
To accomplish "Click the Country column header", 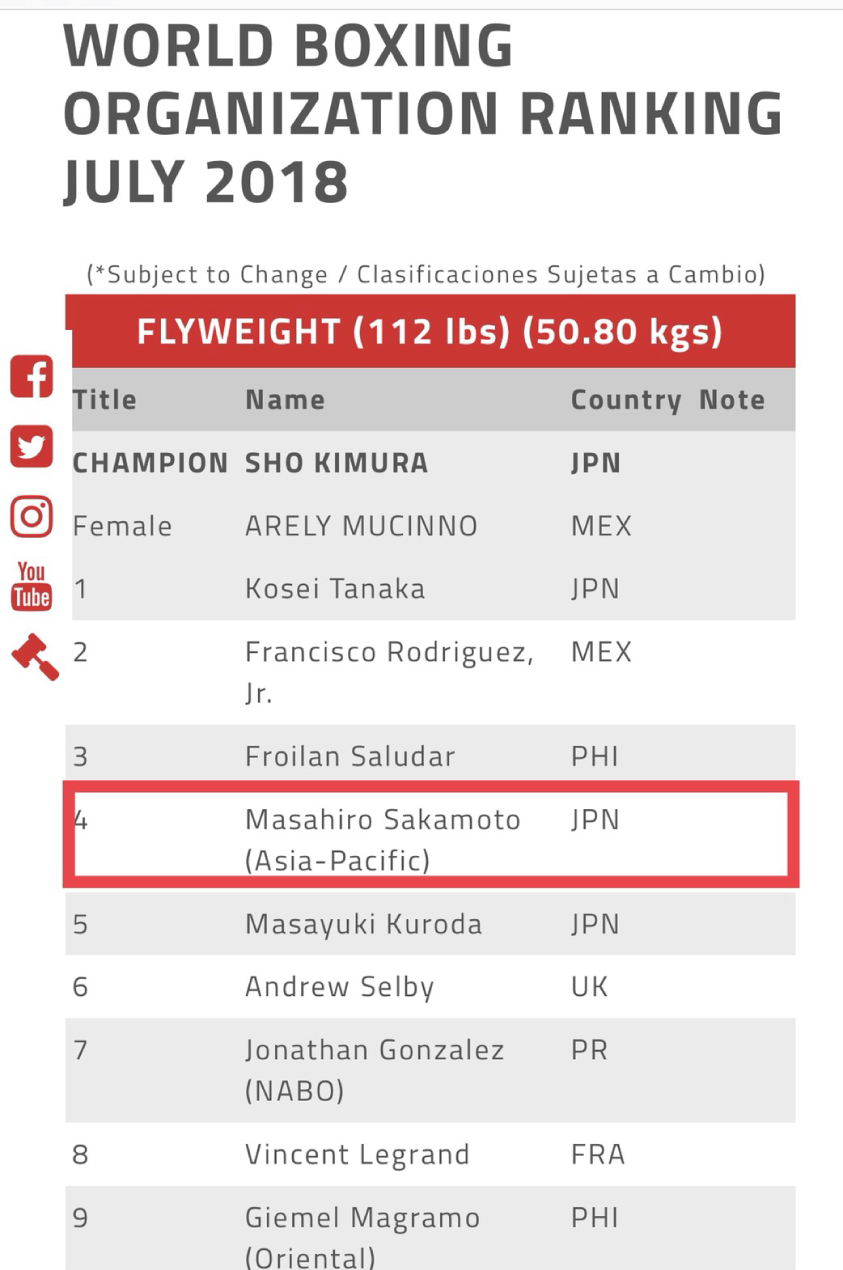I will (626, 400).
